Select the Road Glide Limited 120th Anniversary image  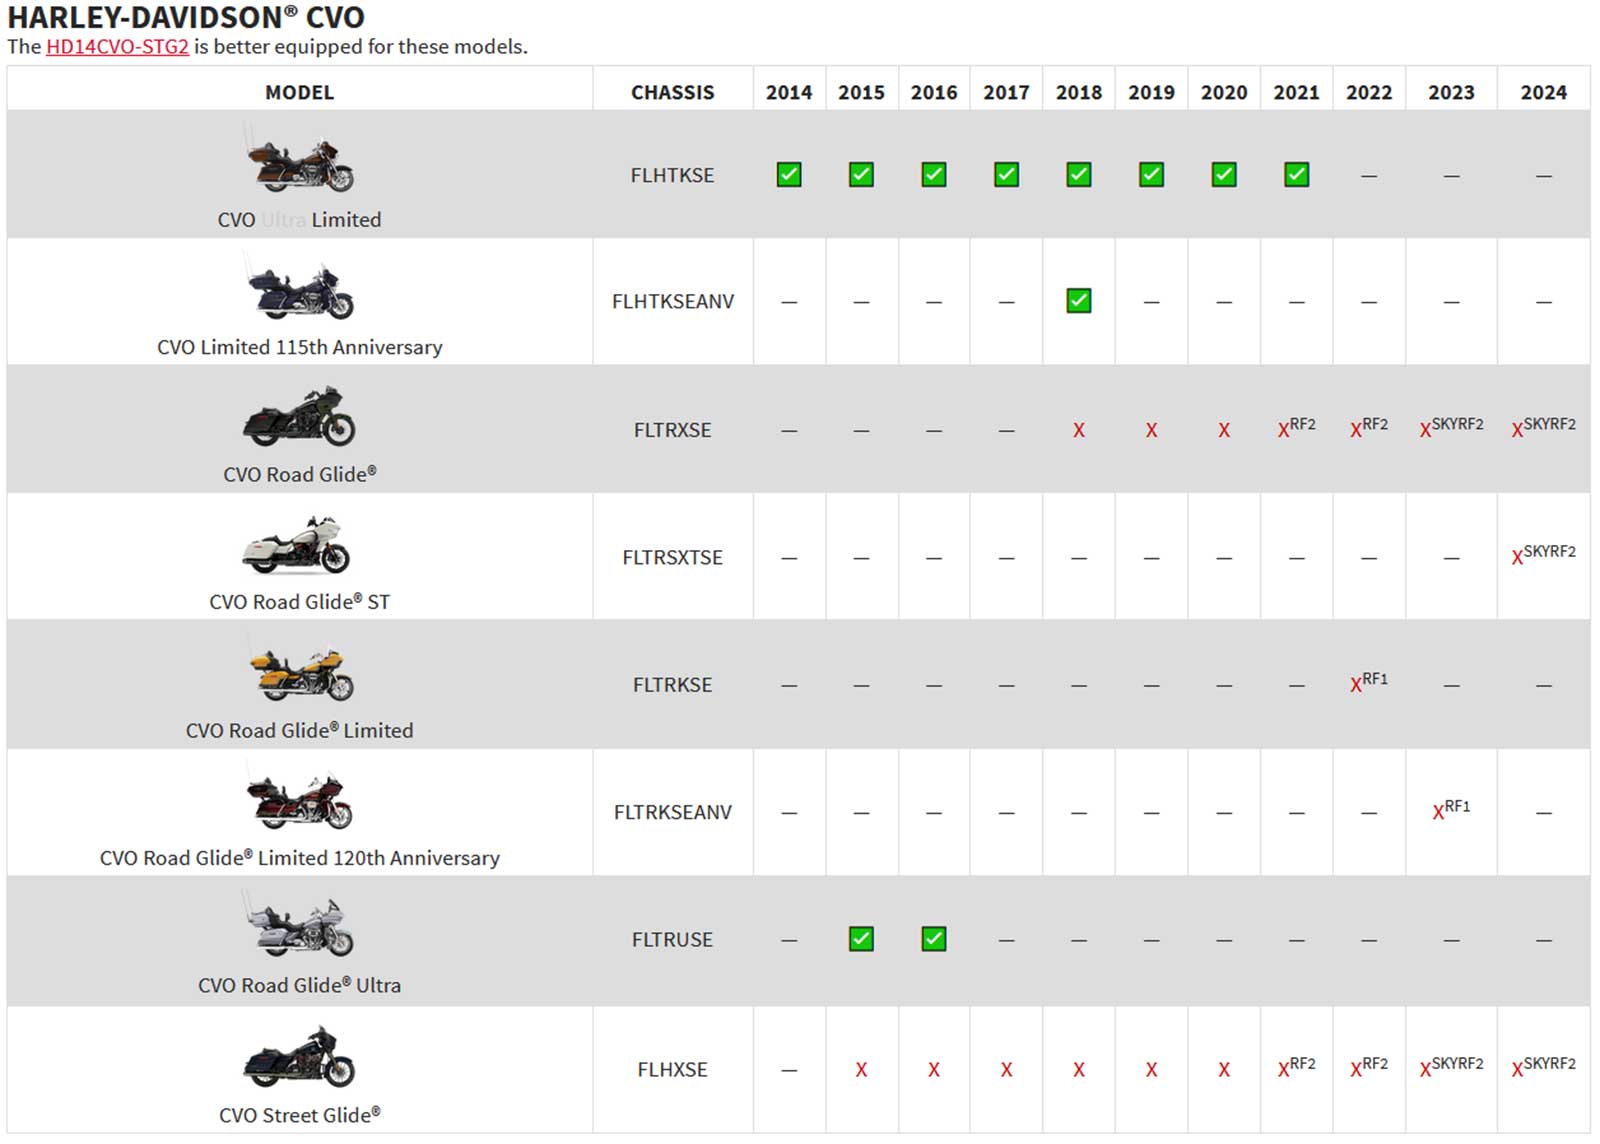[300, 801]
